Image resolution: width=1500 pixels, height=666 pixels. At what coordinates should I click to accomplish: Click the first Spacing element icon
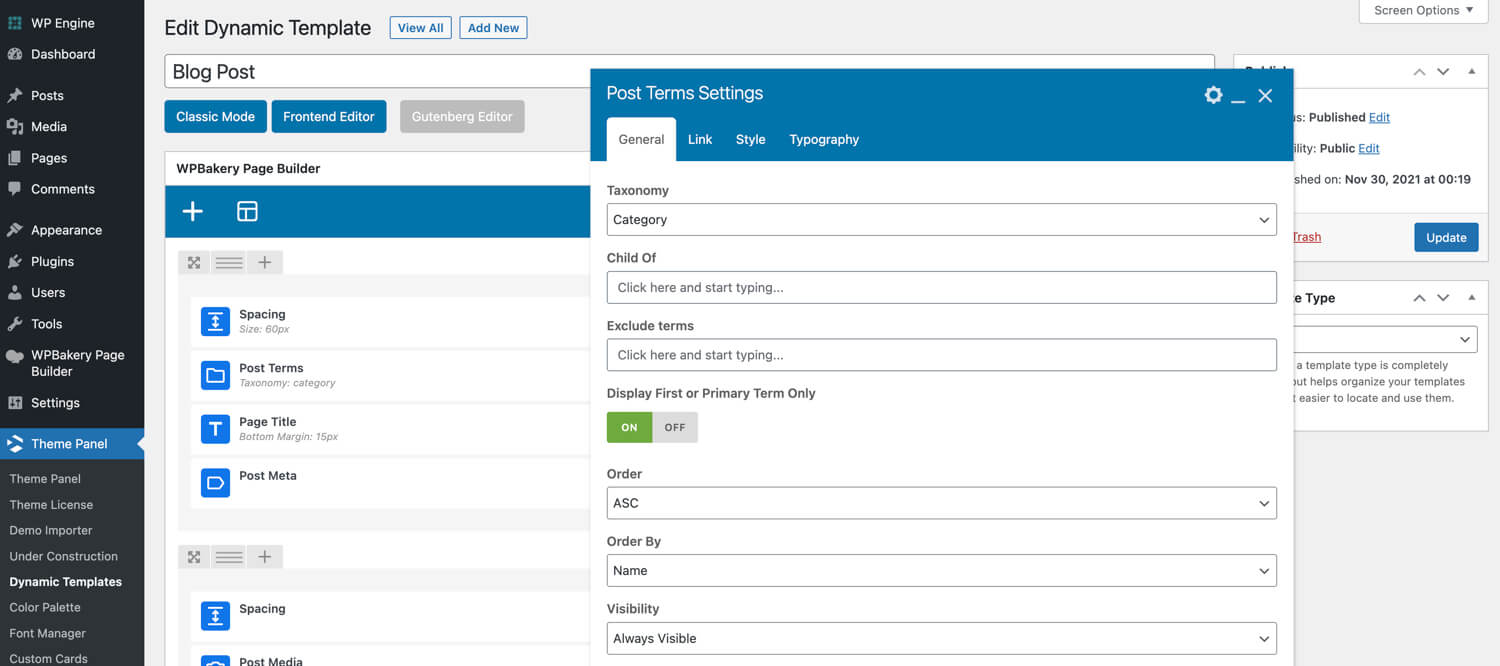pyautogui.click(x=215, y=322)
